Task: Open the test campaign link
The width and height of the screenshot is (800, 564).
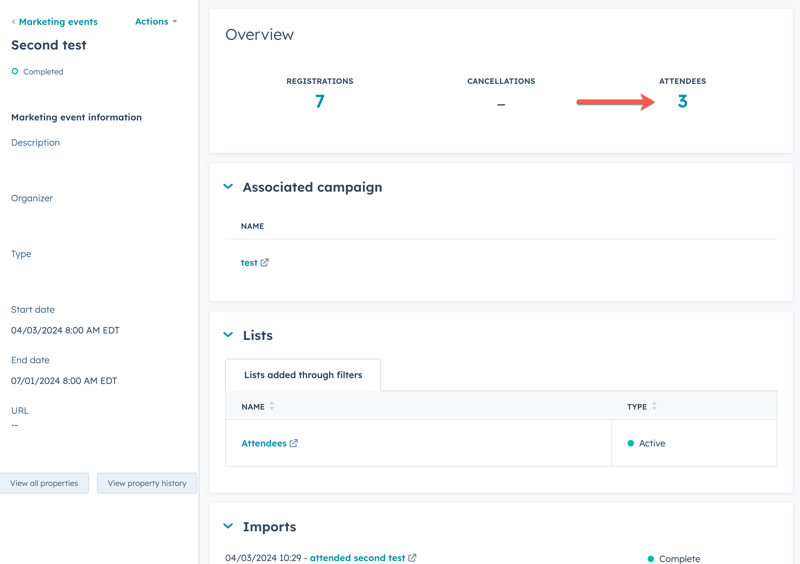Action: tap(249, 263)
